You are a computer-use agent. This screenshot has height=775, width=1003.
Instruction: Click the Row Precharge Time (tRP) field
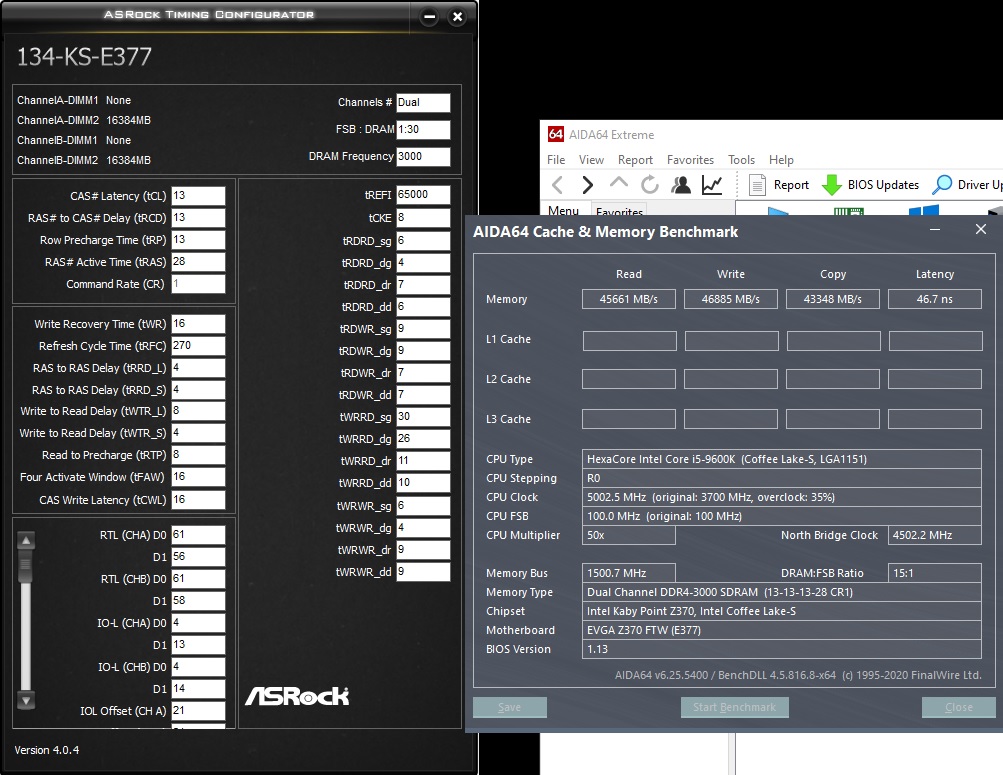click(198, 240)
